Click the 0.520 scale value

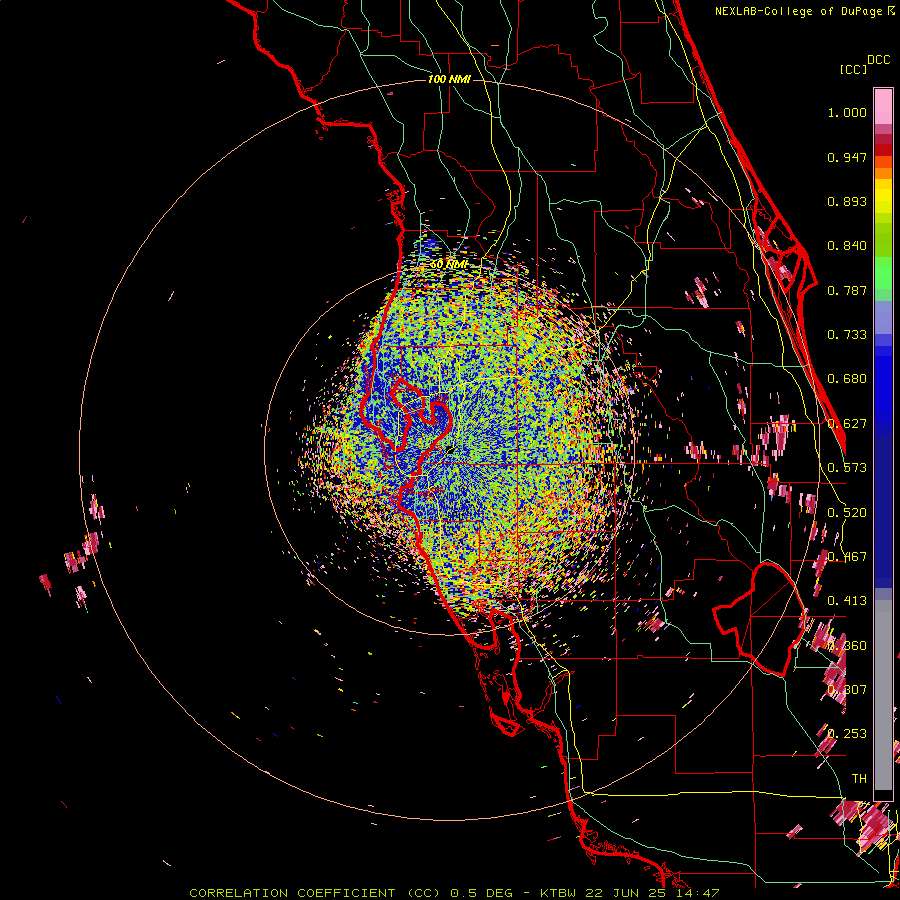click(x=847, y=513)
